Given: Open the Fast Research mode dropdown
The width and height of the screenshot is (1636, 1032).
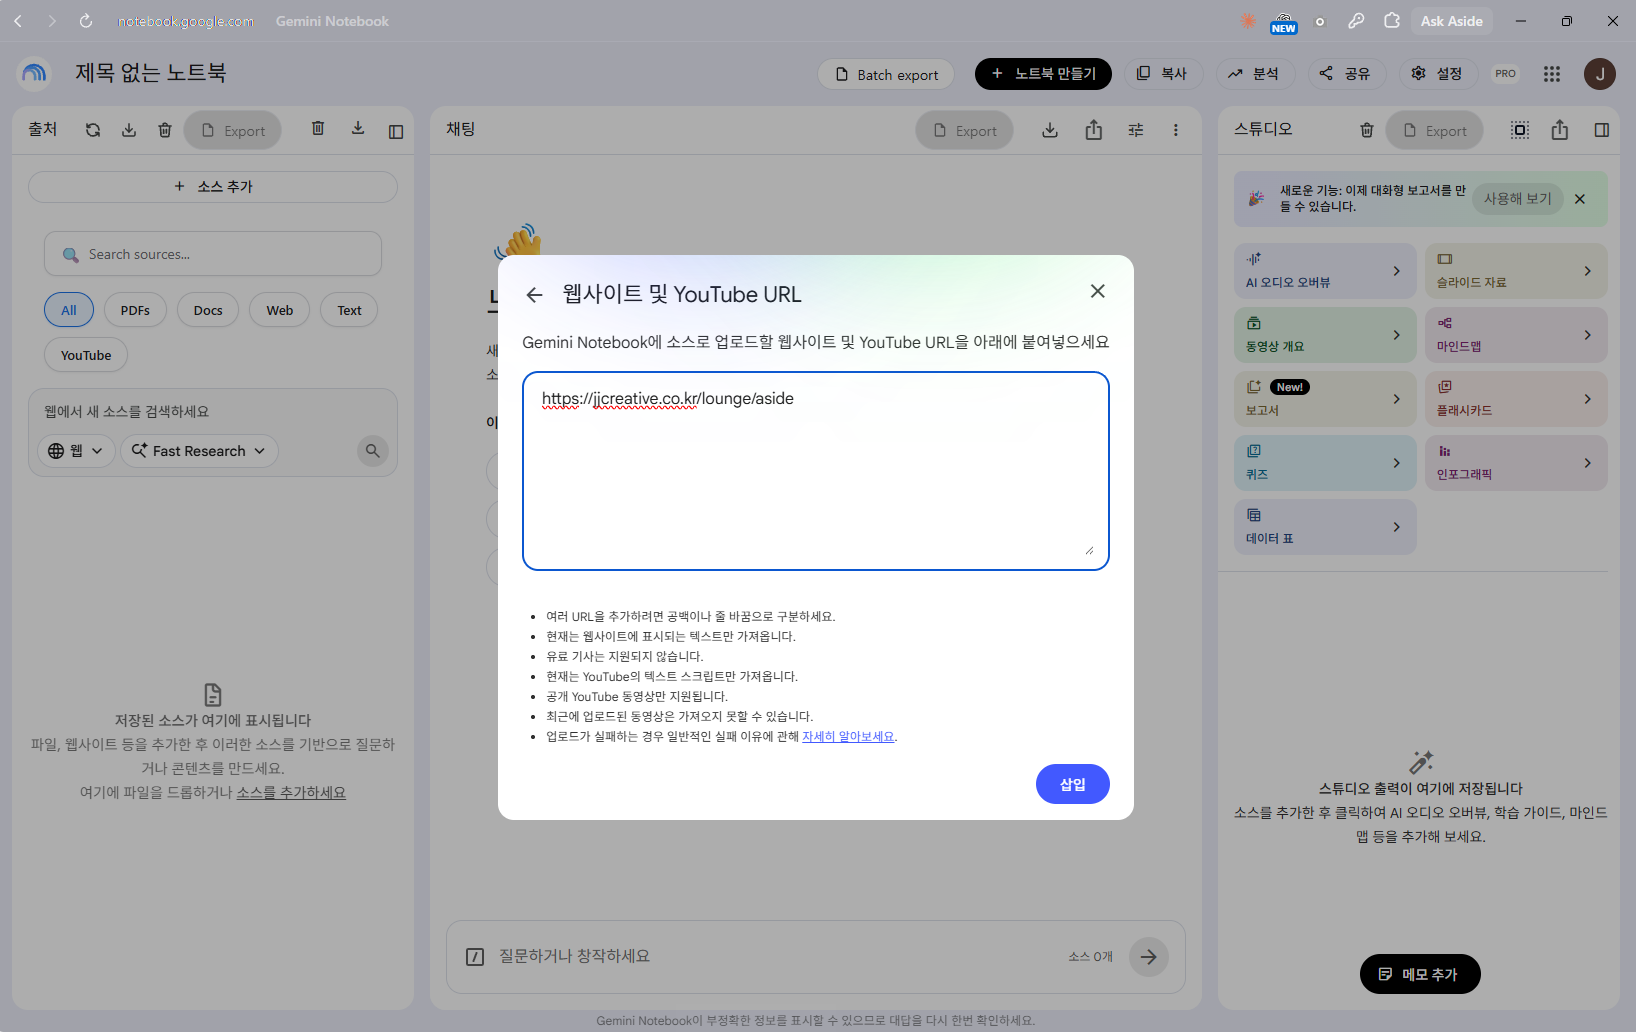Looking at the screenshot, I should tap(199, 451).
